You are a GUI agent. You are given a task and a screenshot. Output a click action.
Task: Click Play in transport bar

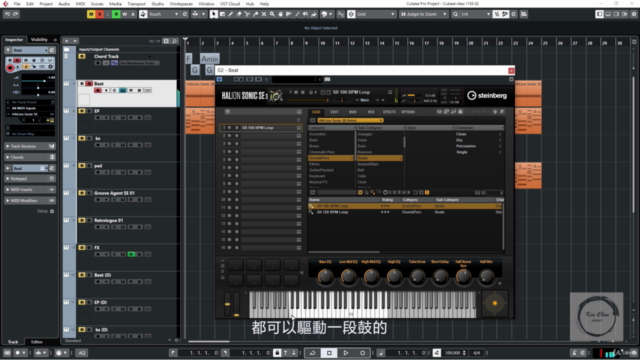(346, 353)
